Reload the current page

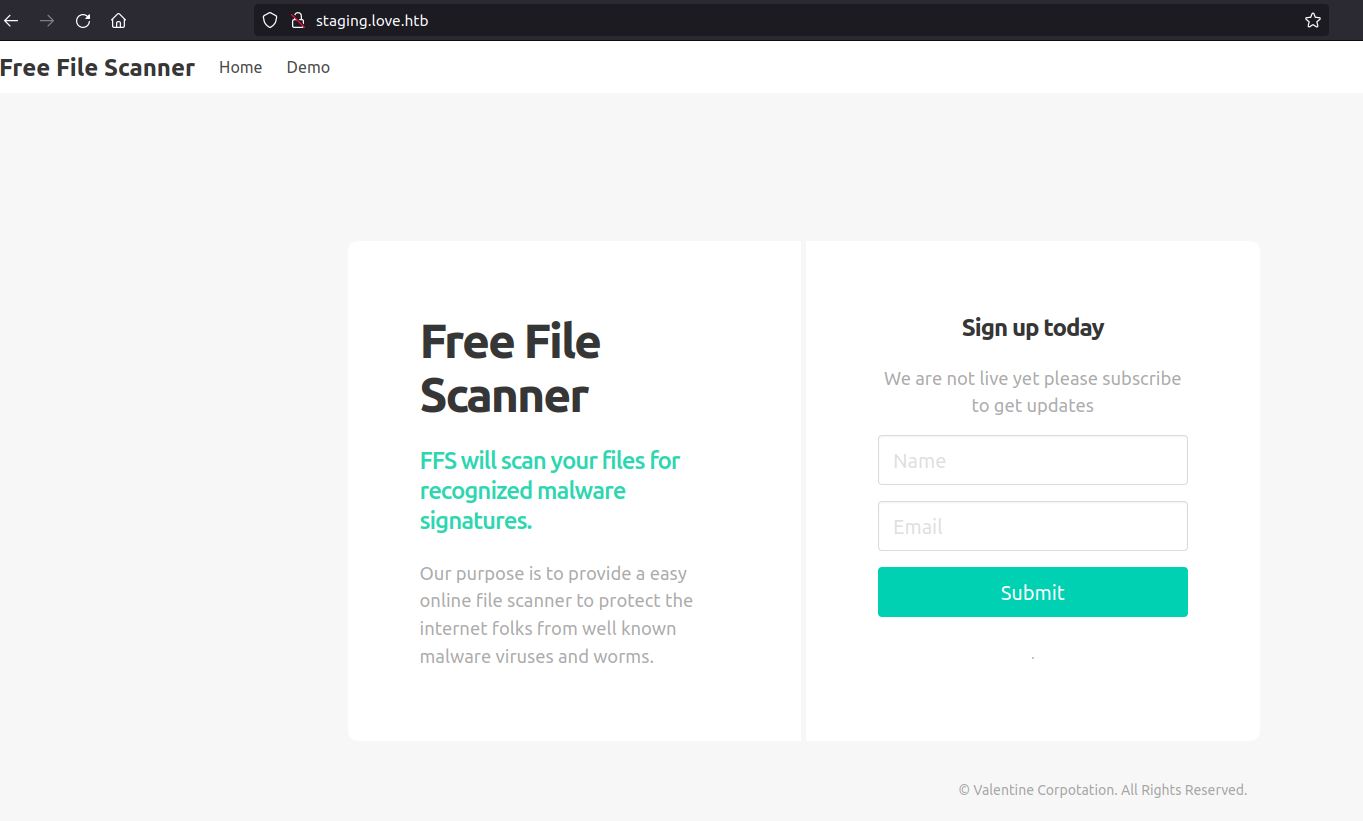coord(83,20)
